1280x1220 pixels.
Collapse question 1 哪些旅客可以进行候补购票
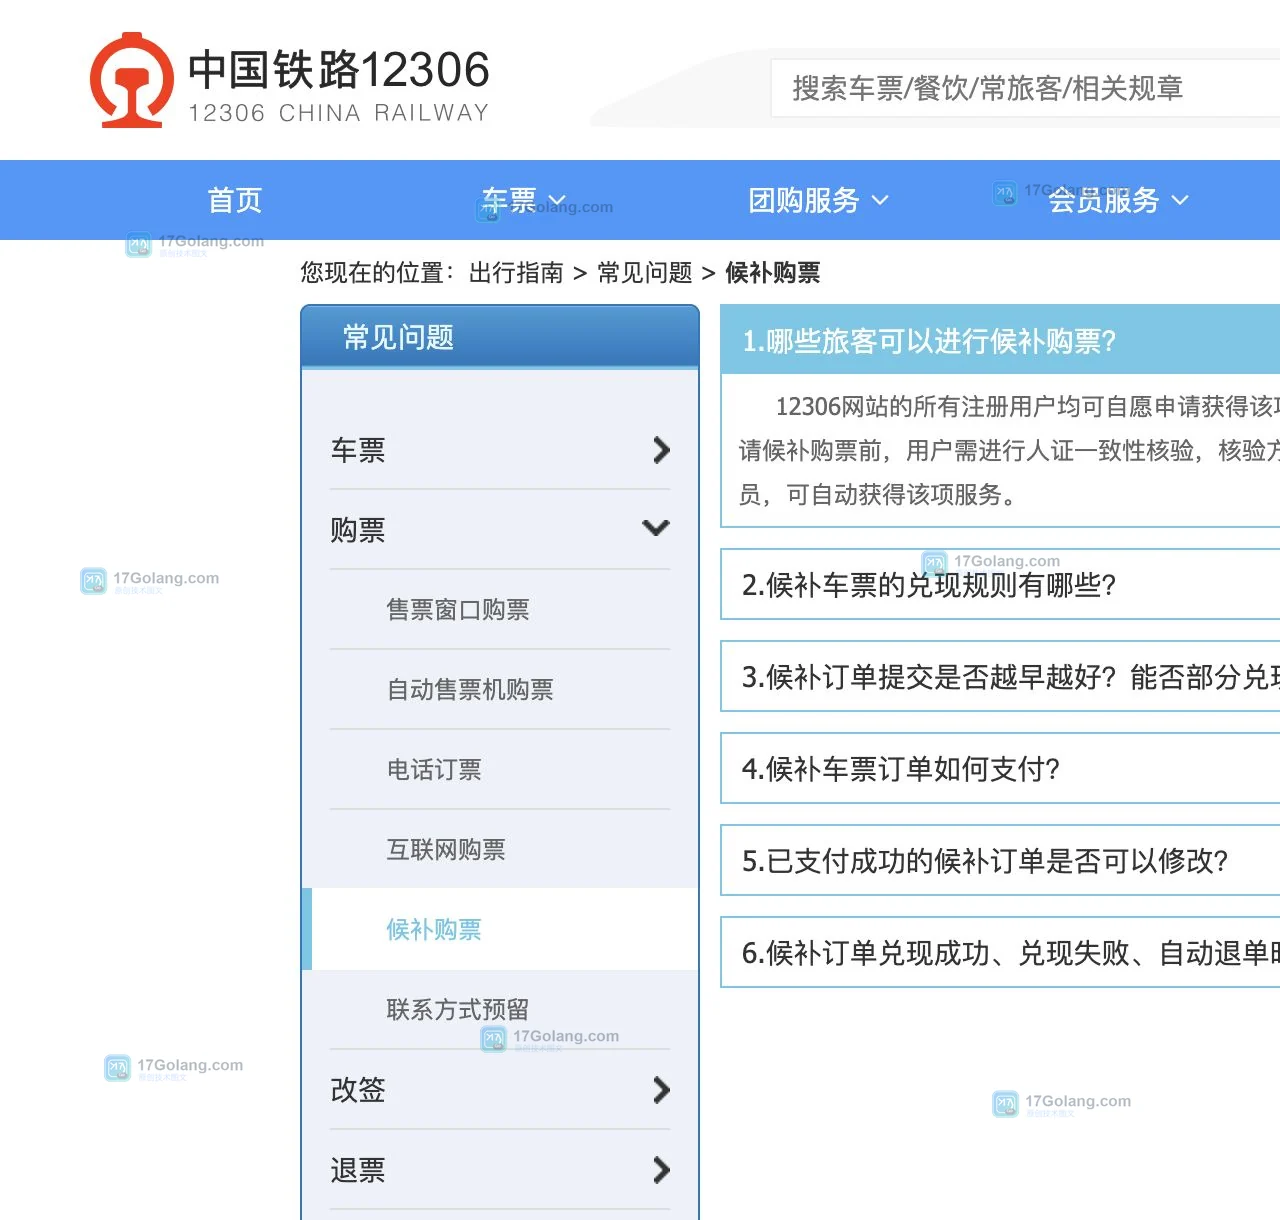pyautogui.click(x=1000, y=340)
